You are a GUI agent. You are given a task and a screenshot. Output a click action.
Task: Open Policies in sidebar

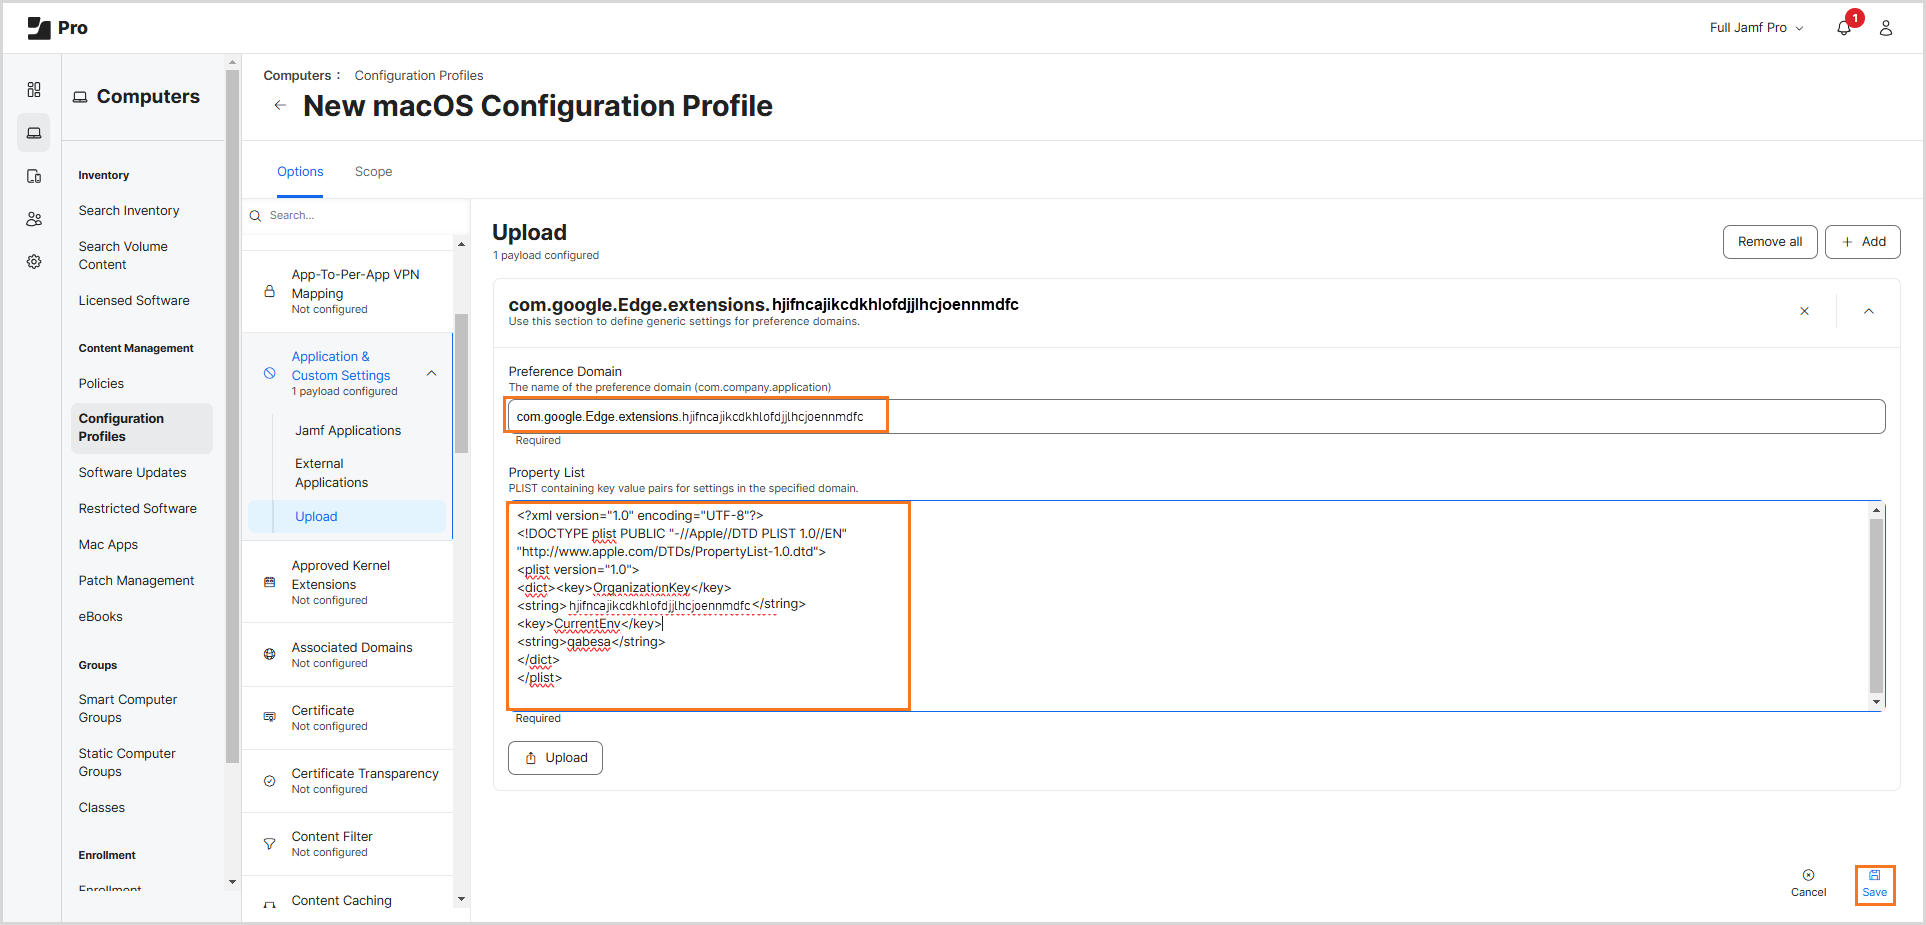coord(101,384)
